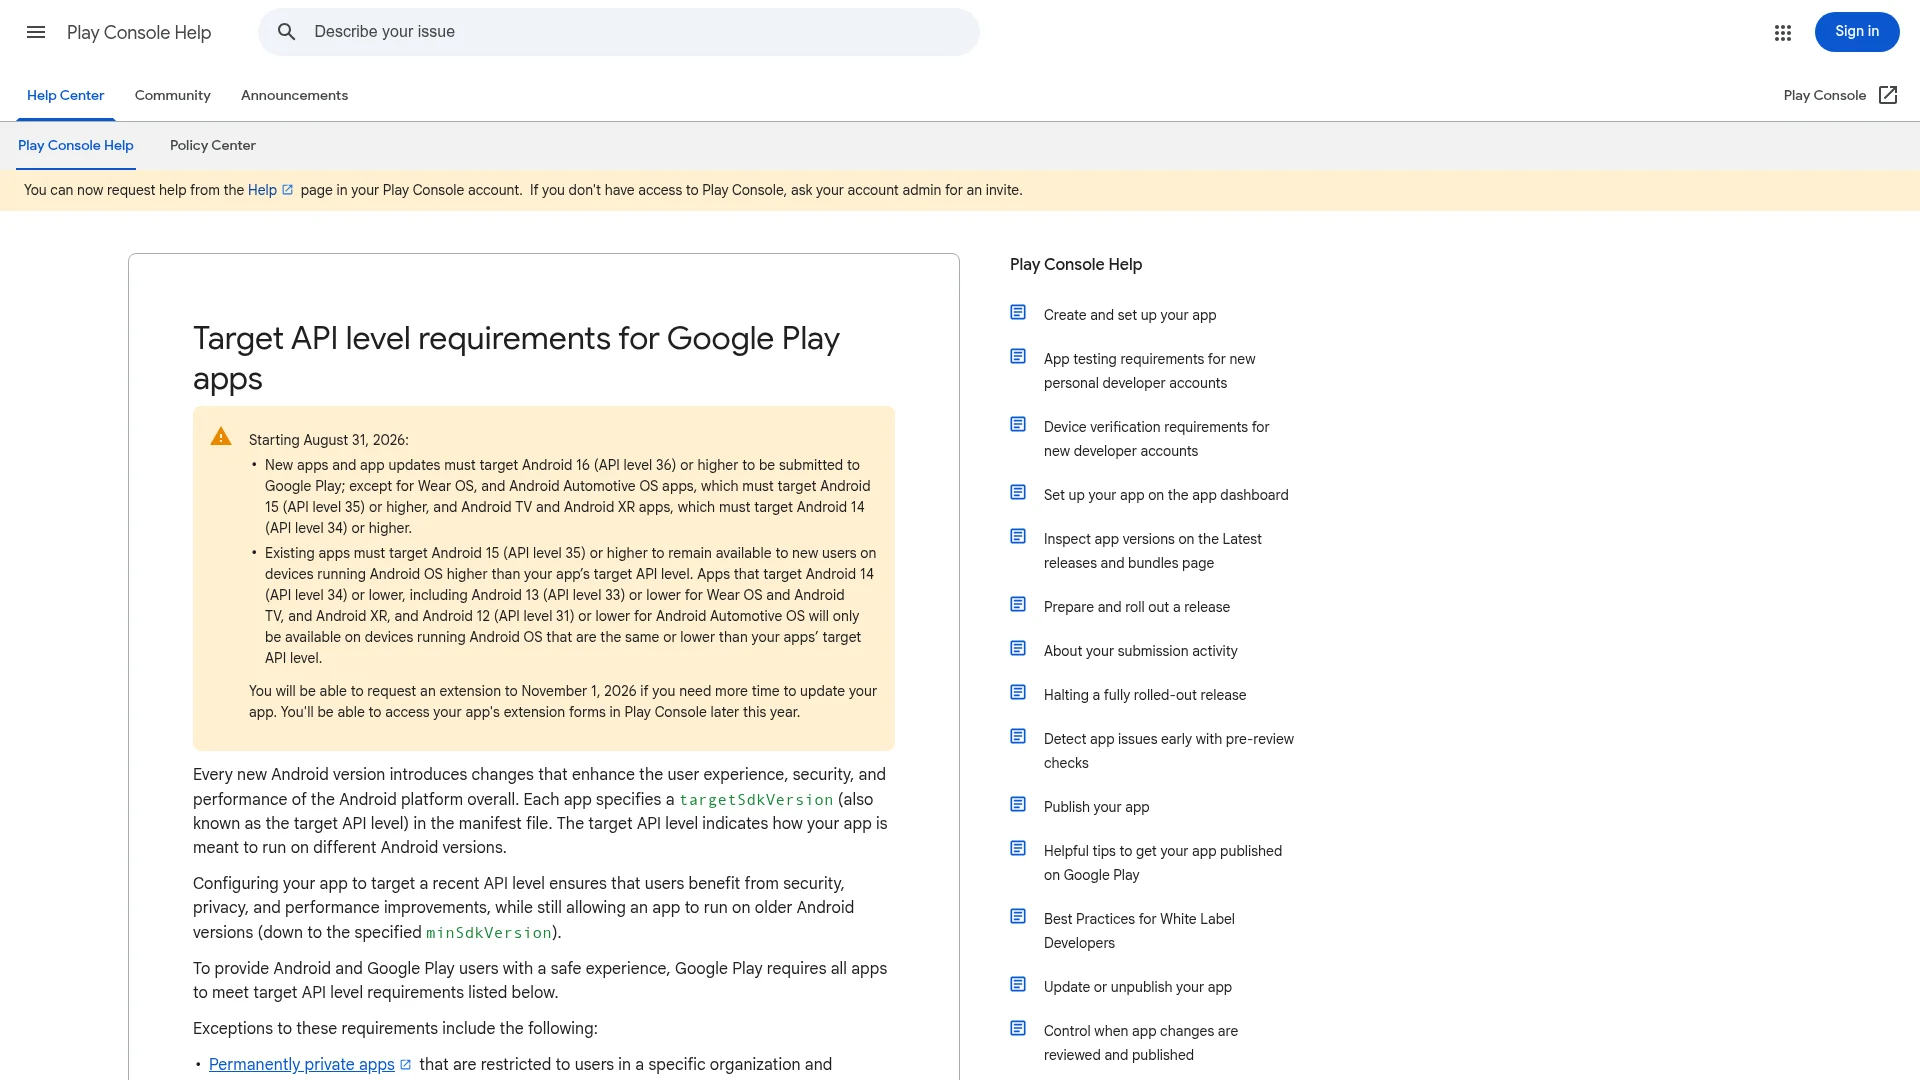The height and width of the screenshot is (1080, 1920).
Task: Click the search magnifier icon
Action: click(x=287, y=32)
